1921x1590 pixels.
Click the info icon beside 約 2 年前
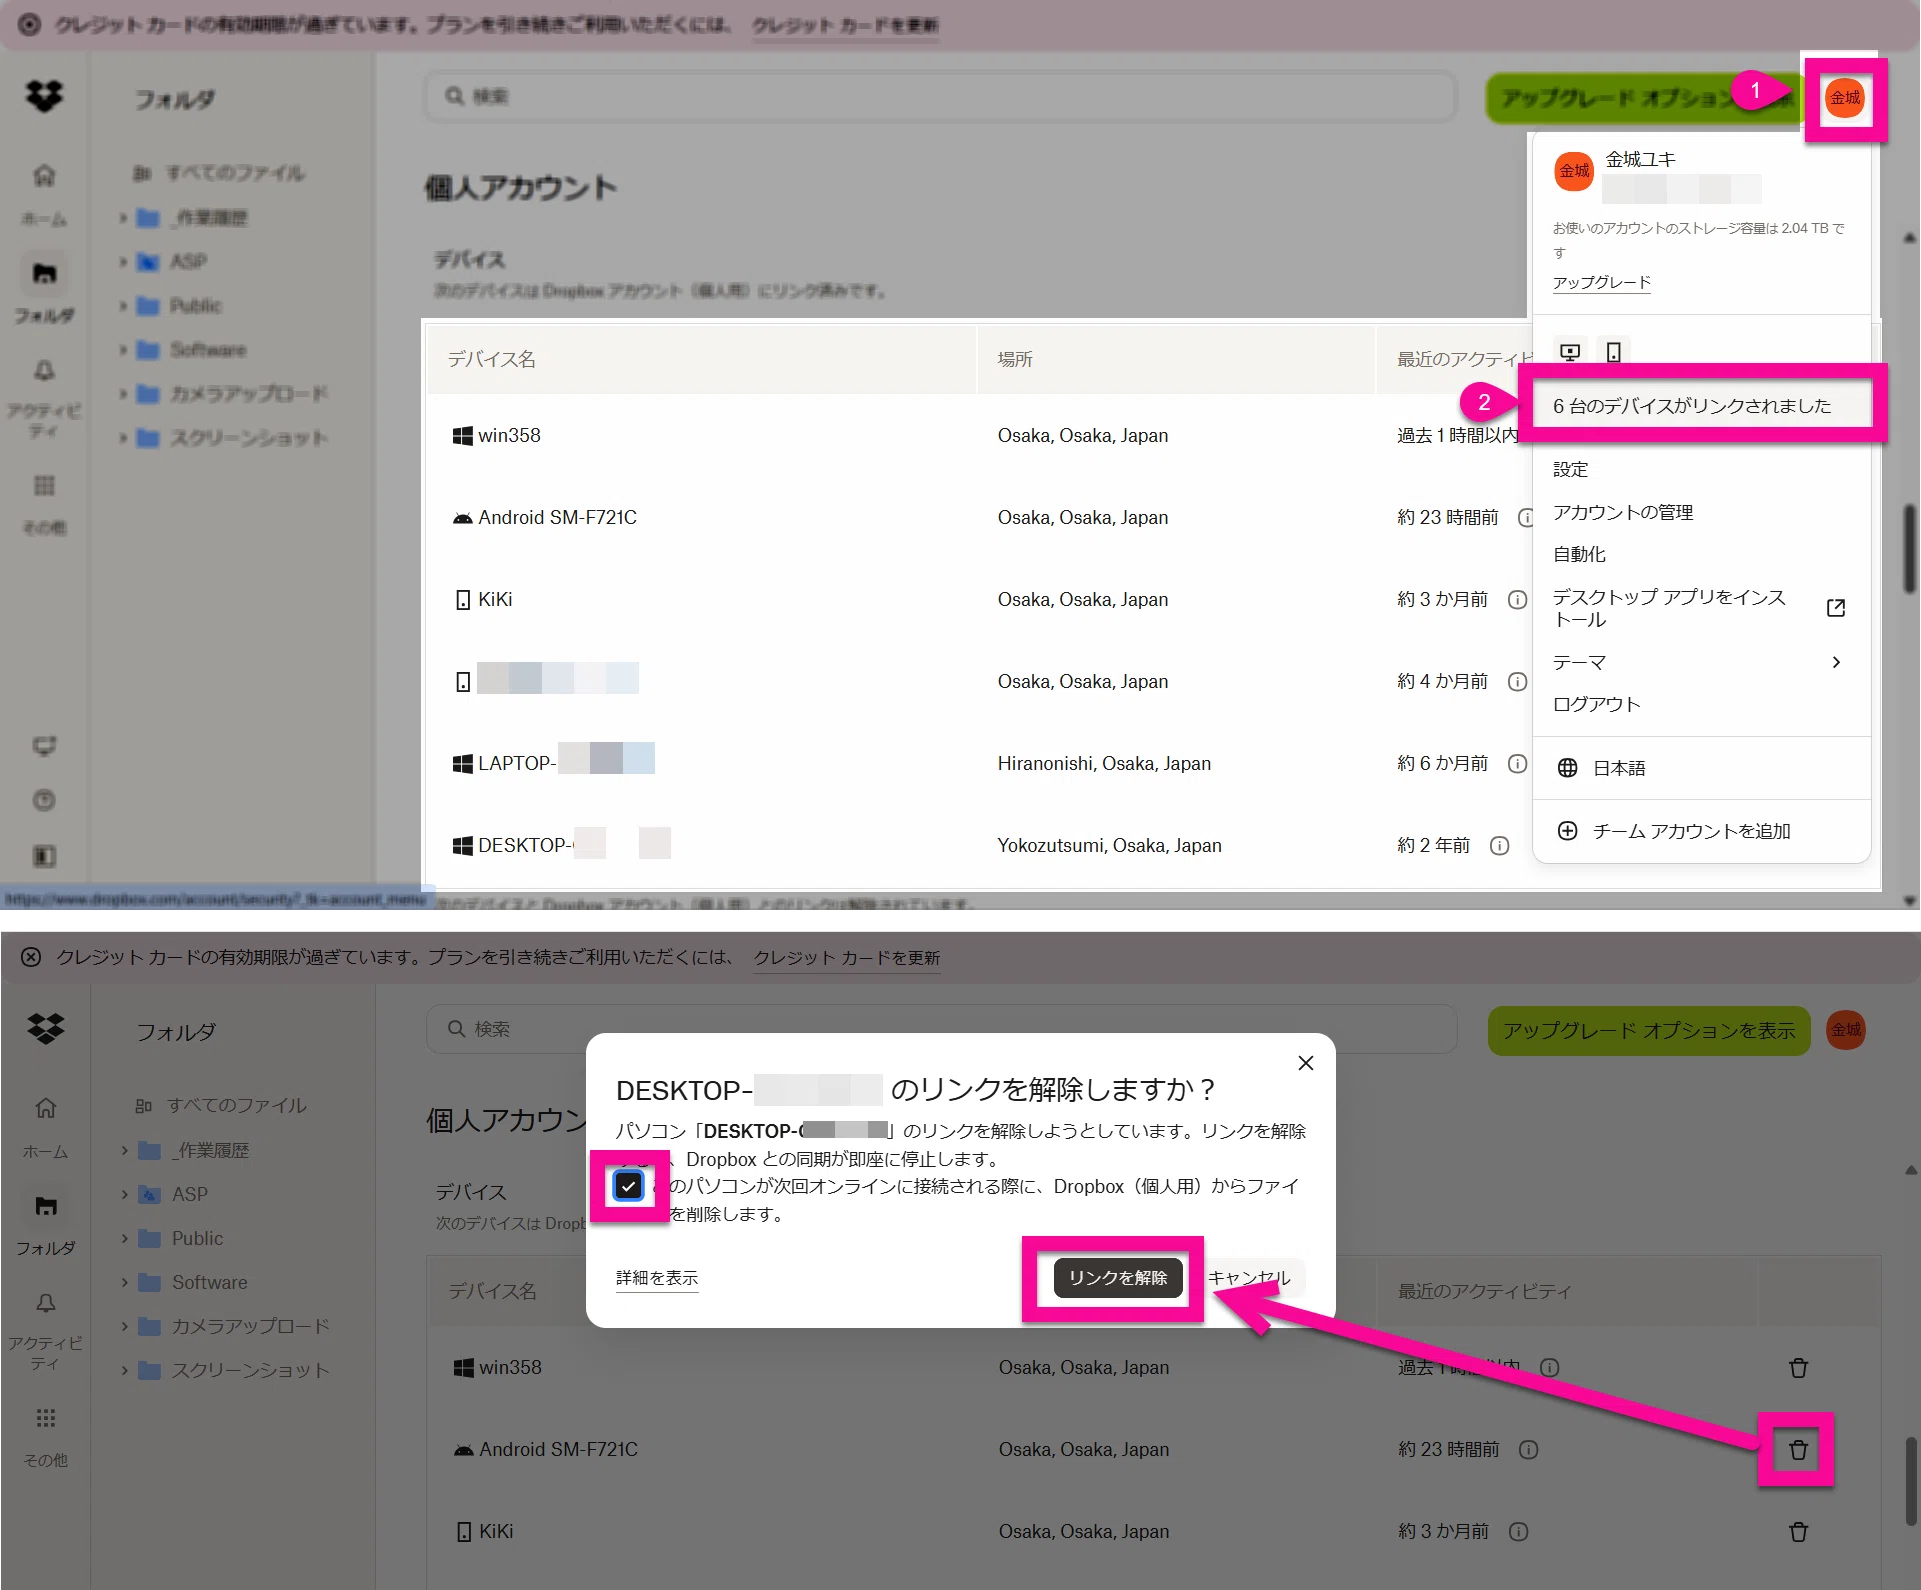tap(1499, 846)
